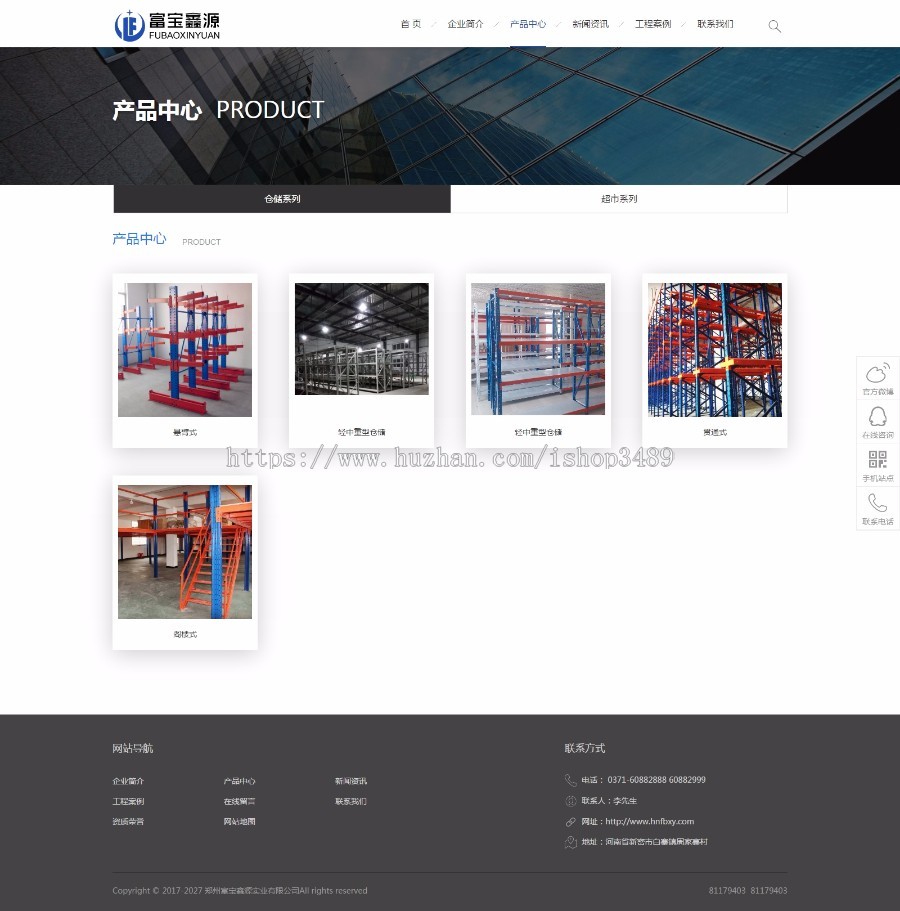The height and width of the screenshot is (911, 900).
Task: Open footer link 联系我们
Action: (351, 801)
